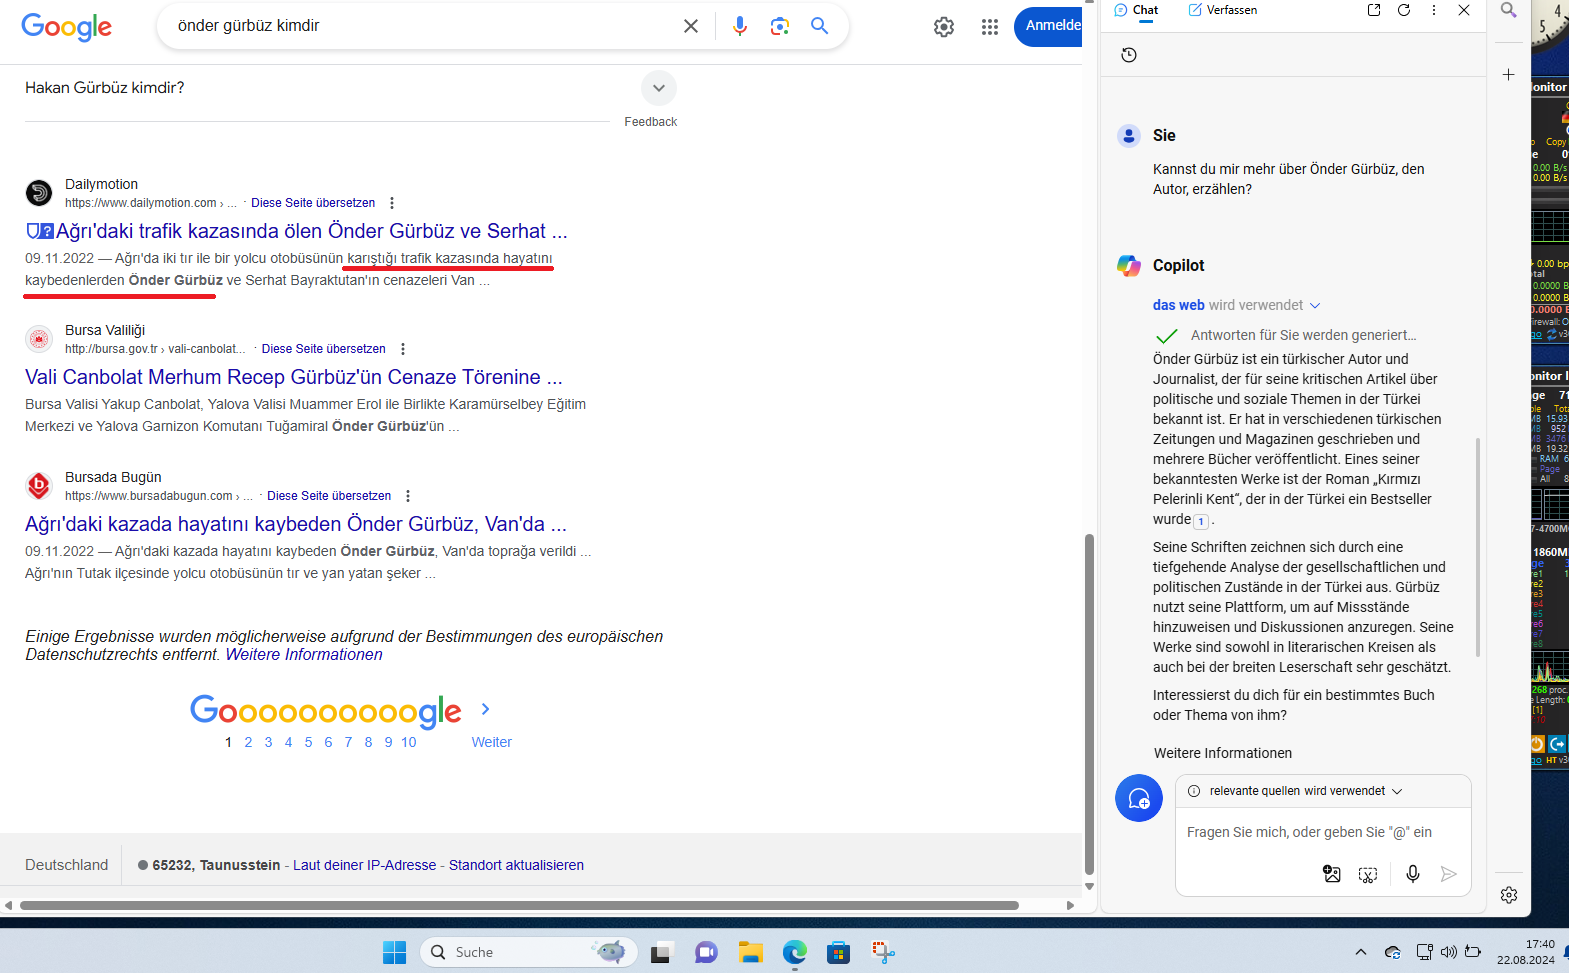Viewport: 1569px width, 973px height.
Task: Focus the Copilot message input field
Action: [x=1322, y=832]
